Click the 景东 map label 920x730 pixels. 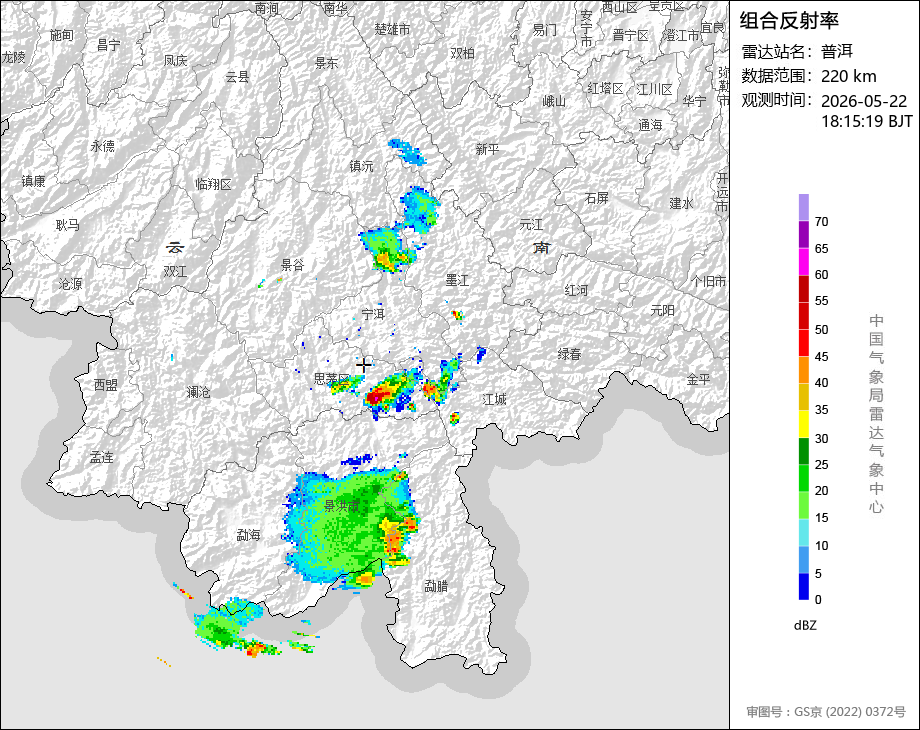(x=326, y=63)
